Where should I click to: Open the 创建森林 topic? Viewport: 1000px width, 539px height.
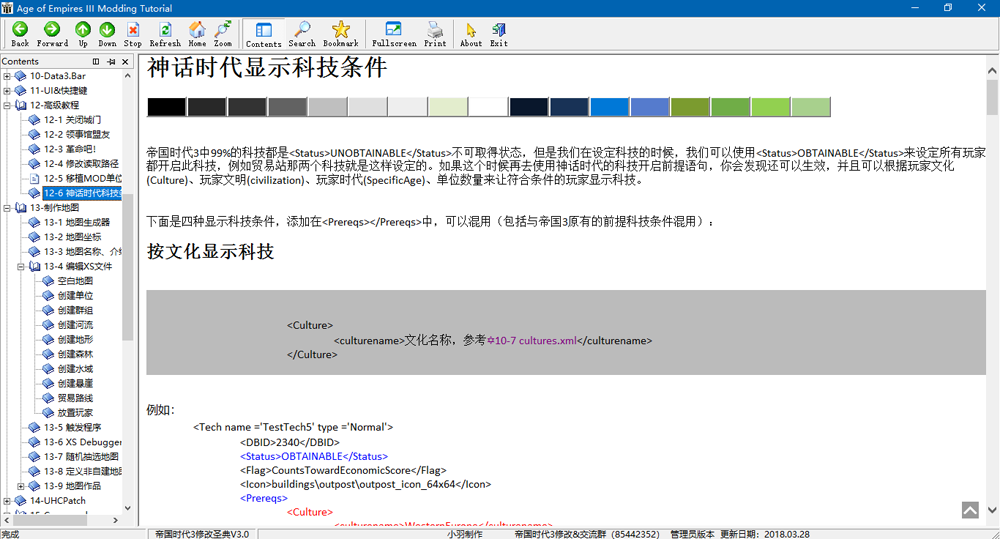pyautogui.click(x=75, y=355)
